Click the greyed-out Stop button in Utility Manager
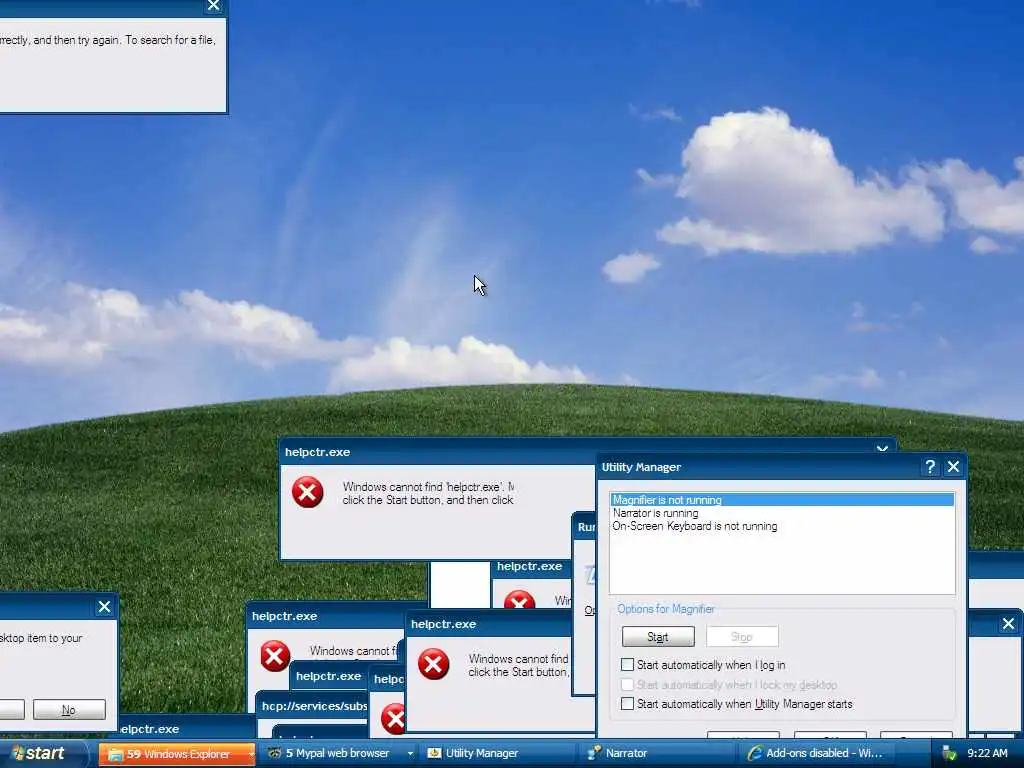The width and height of the screenshot is (1024, 768). tap(742, 637)
